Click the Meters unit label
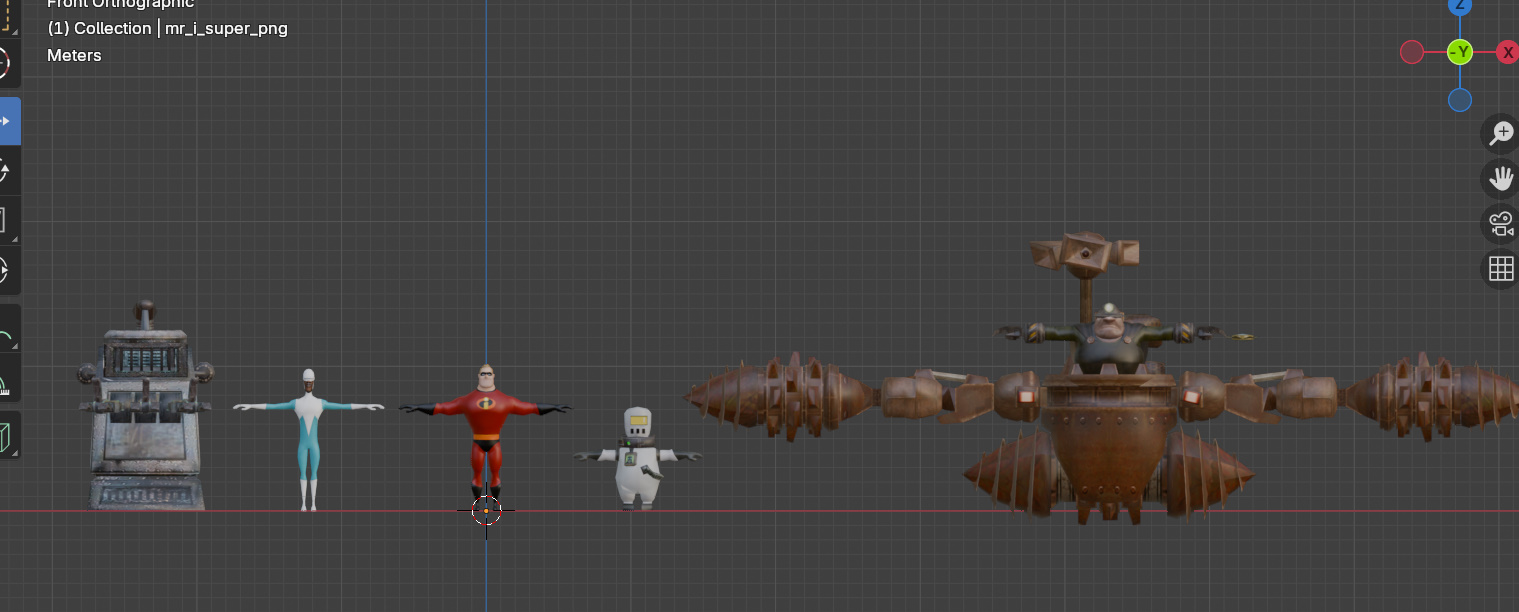Screen dimensions: 1519x612 (x=74, y=55)
